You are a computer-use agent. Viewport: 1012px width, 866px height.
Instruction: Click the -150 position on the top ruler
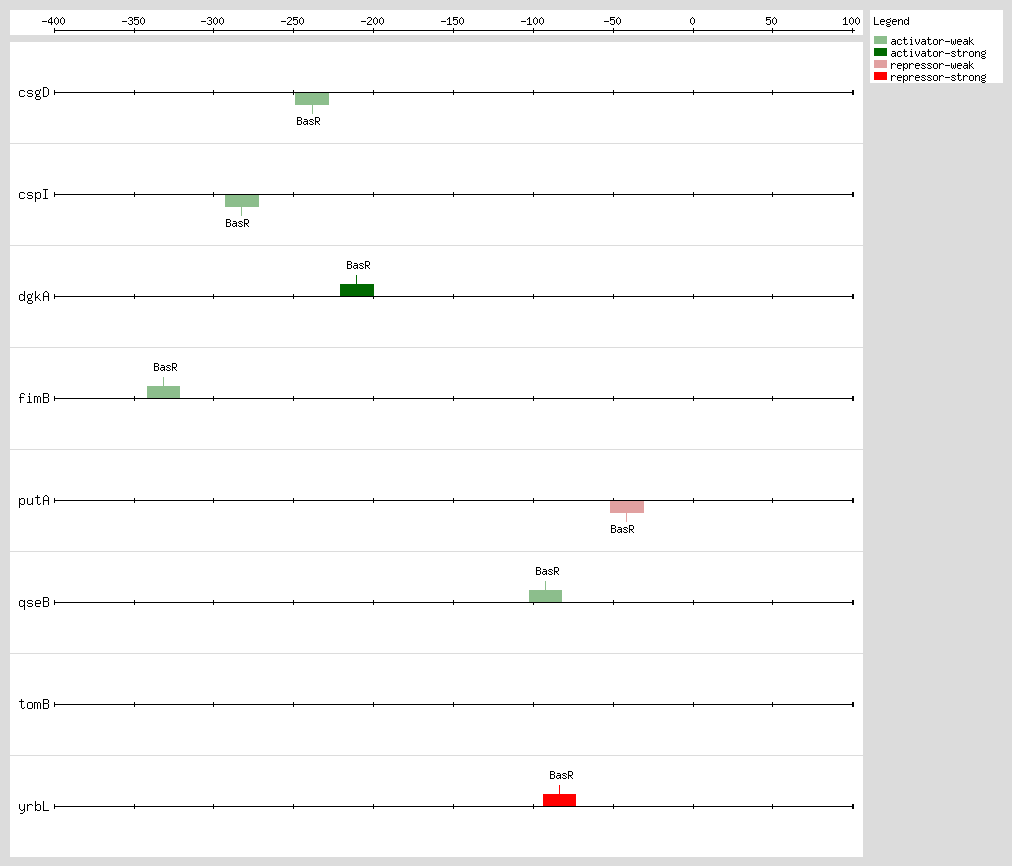tap(452, 21)
